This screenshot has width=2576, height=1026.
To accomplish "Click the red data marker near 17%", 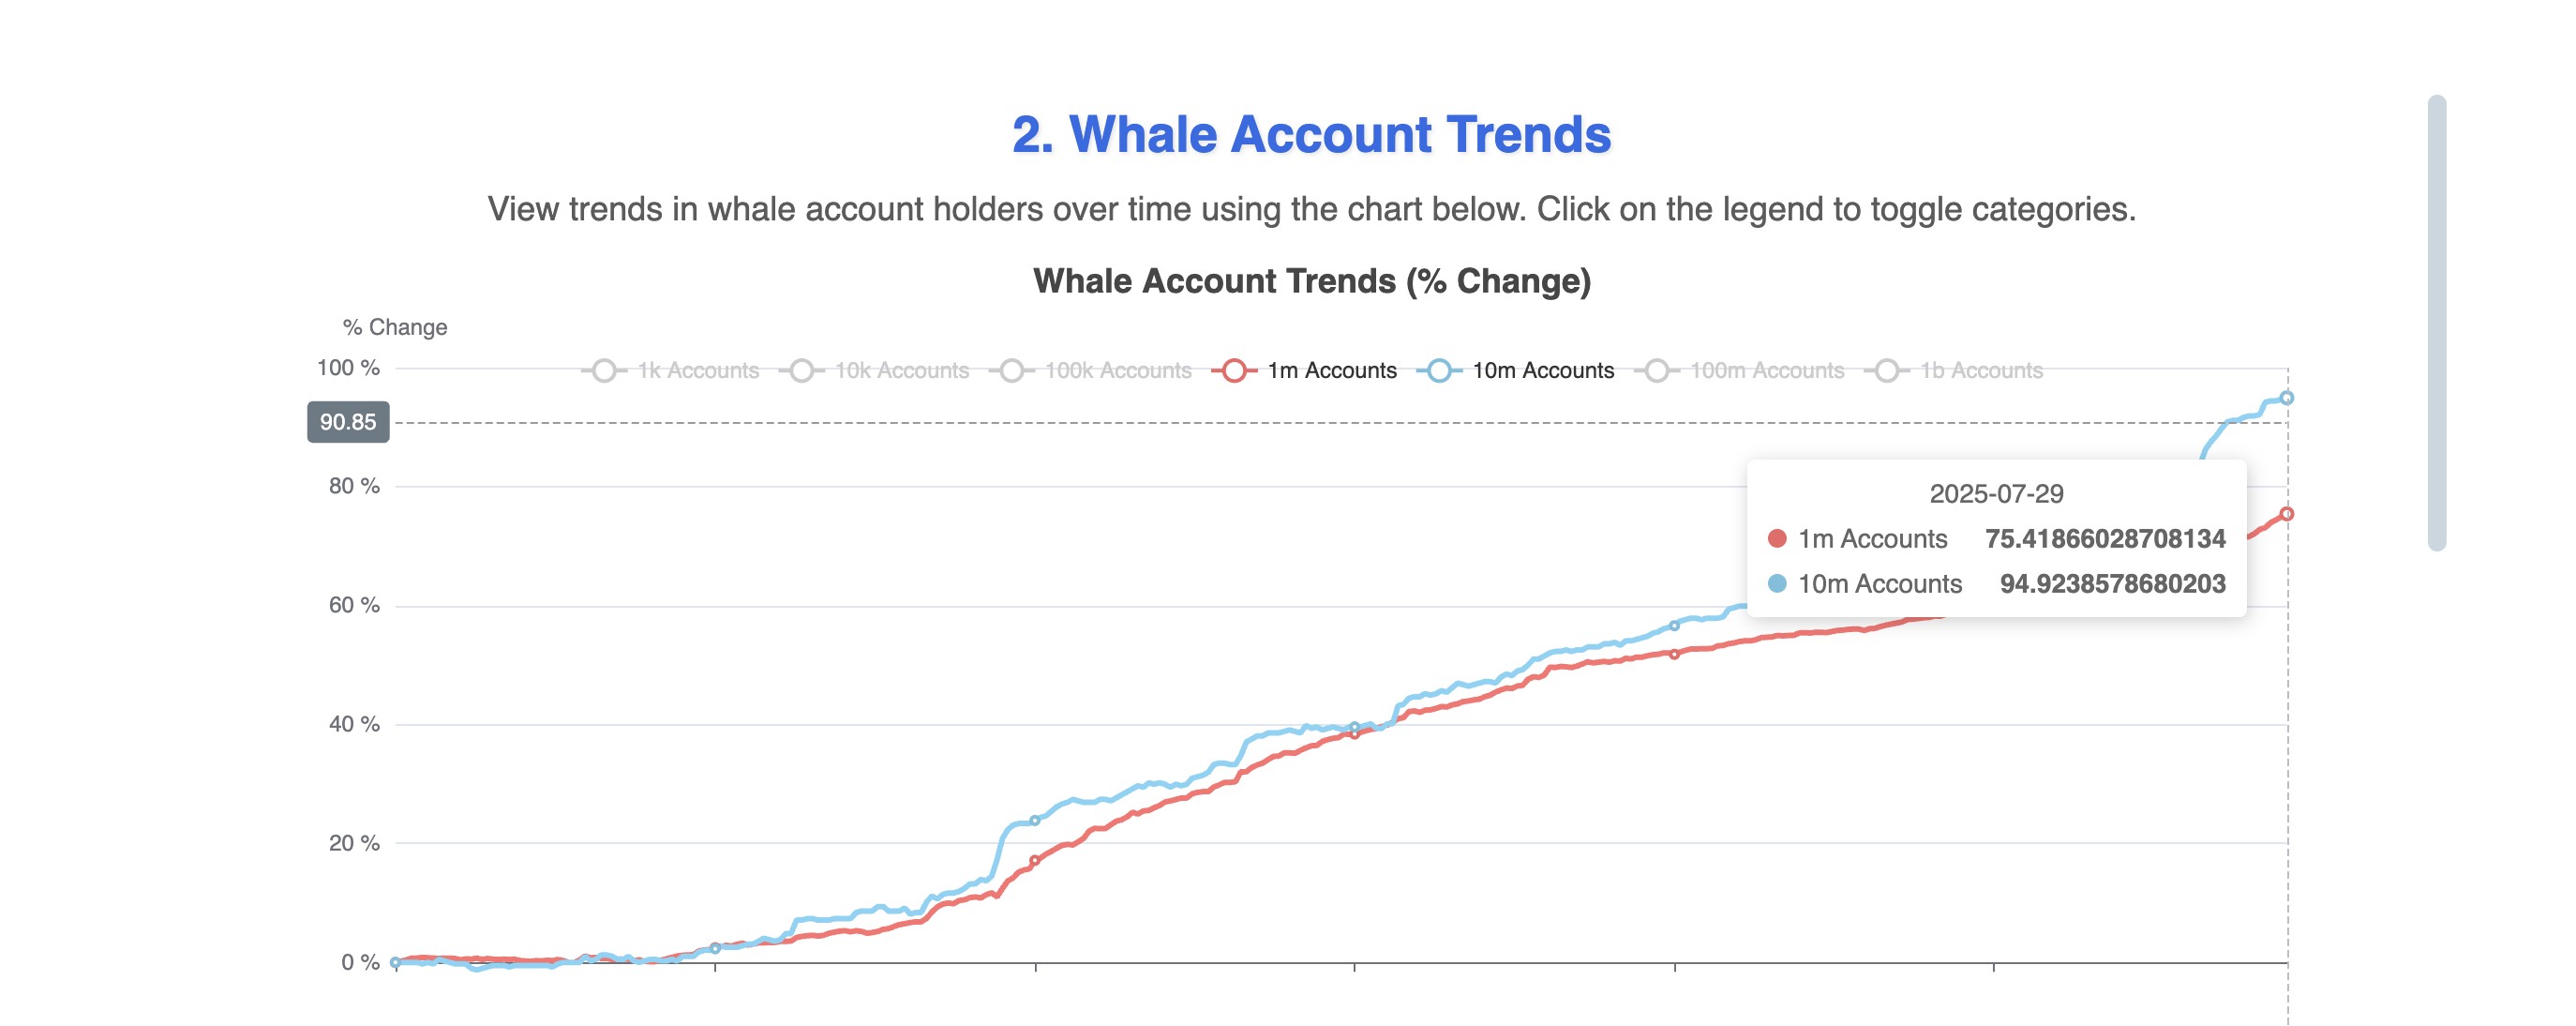I will (x=1035, y=861).
